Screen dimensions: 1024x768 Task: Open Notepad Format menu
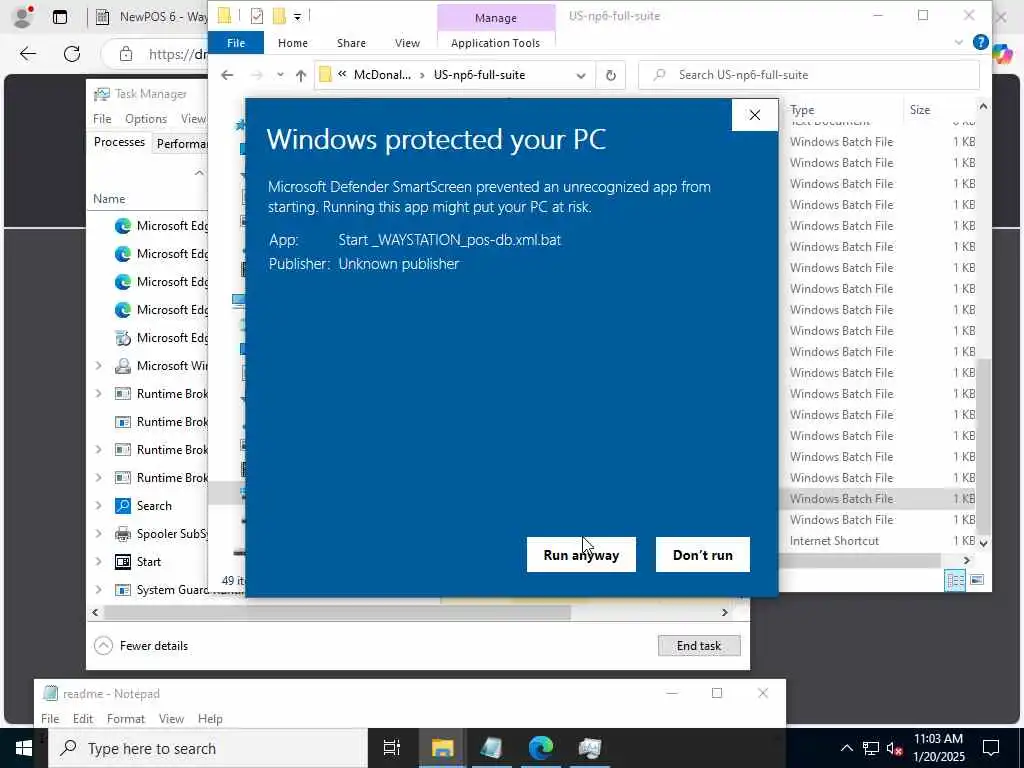pos(125,718)
